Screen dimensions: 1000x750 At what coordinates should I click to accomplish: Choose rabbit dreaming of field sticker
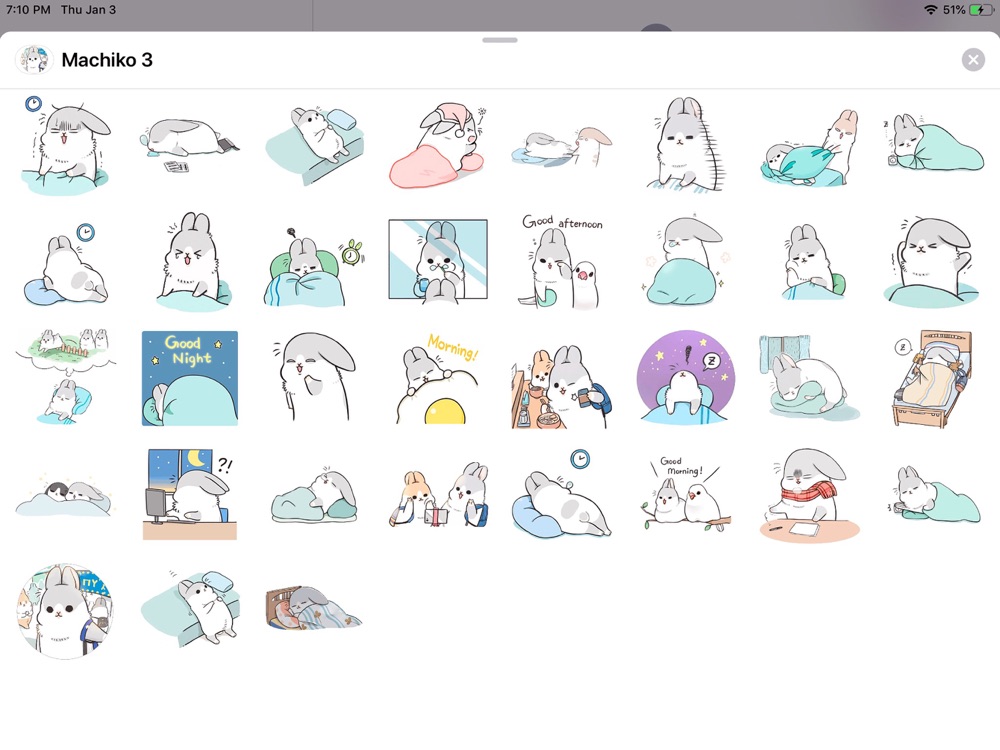[x=66, y=376]
